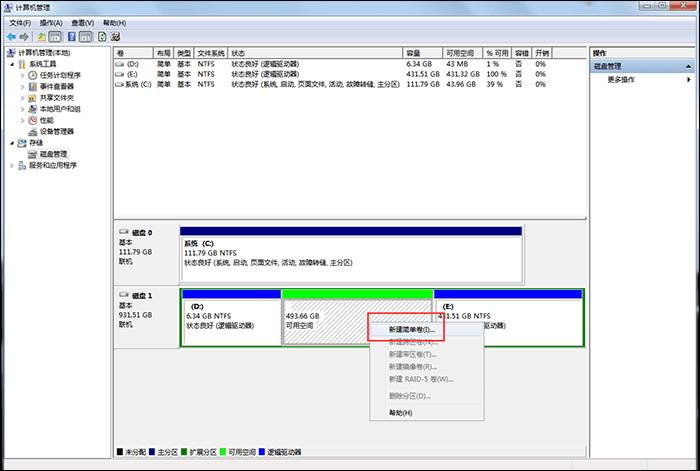This screenshot has height=471, width=700.
Task: Select 磁盘管理 under 存储
Action: 52,154
